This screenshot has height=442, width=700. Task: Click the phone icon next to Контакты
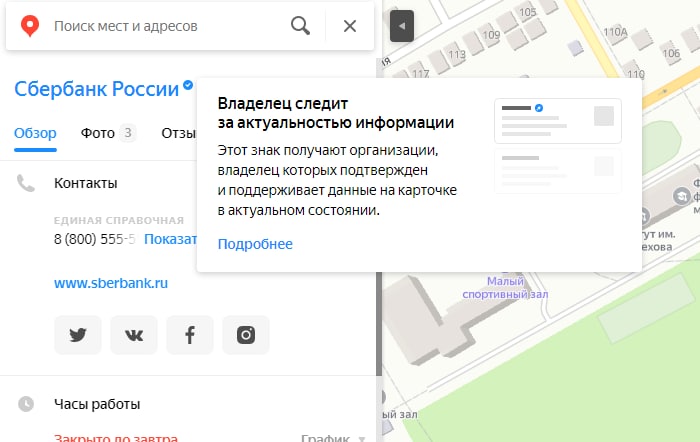[x=26, y=183]
